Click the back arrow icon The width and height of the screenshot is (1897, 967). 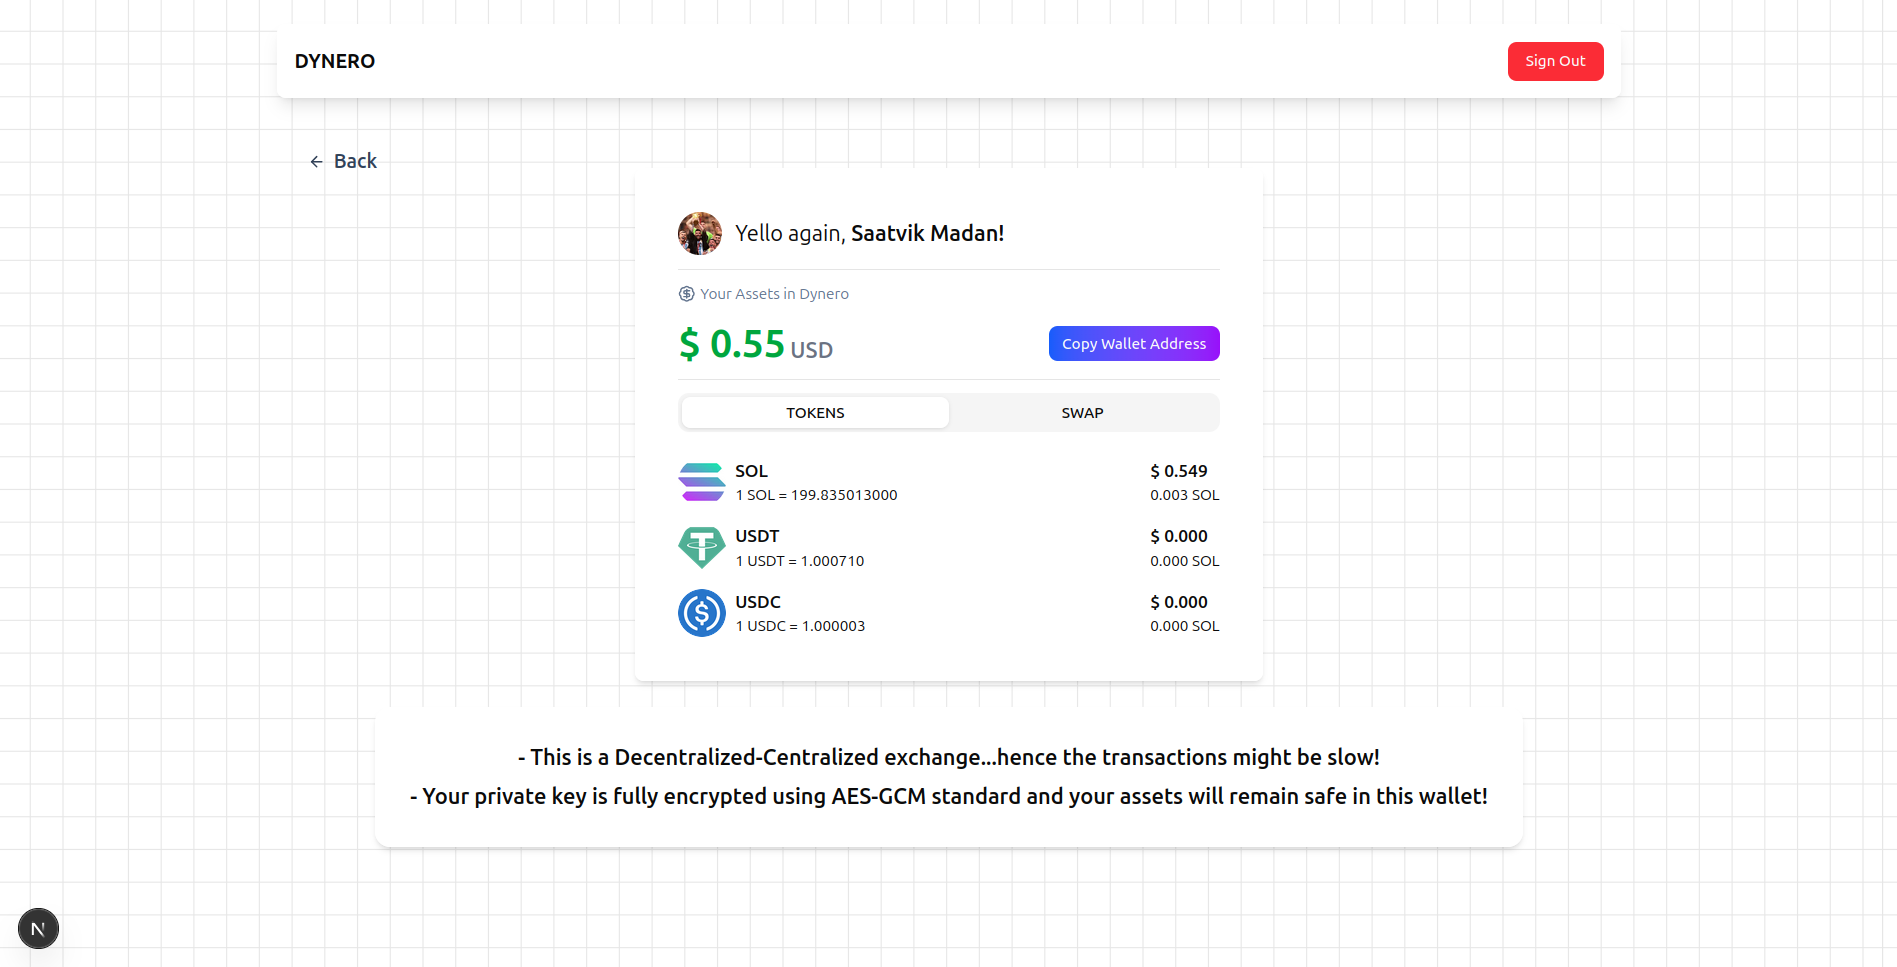316,162
